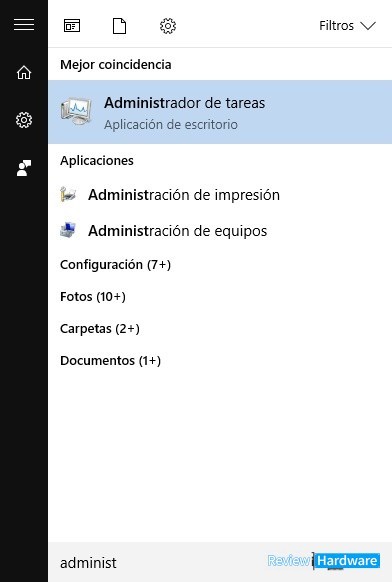This screenshot has width=392, height=582.
Task: Expand Fotos (10+) results
Action: click(93, 297)
